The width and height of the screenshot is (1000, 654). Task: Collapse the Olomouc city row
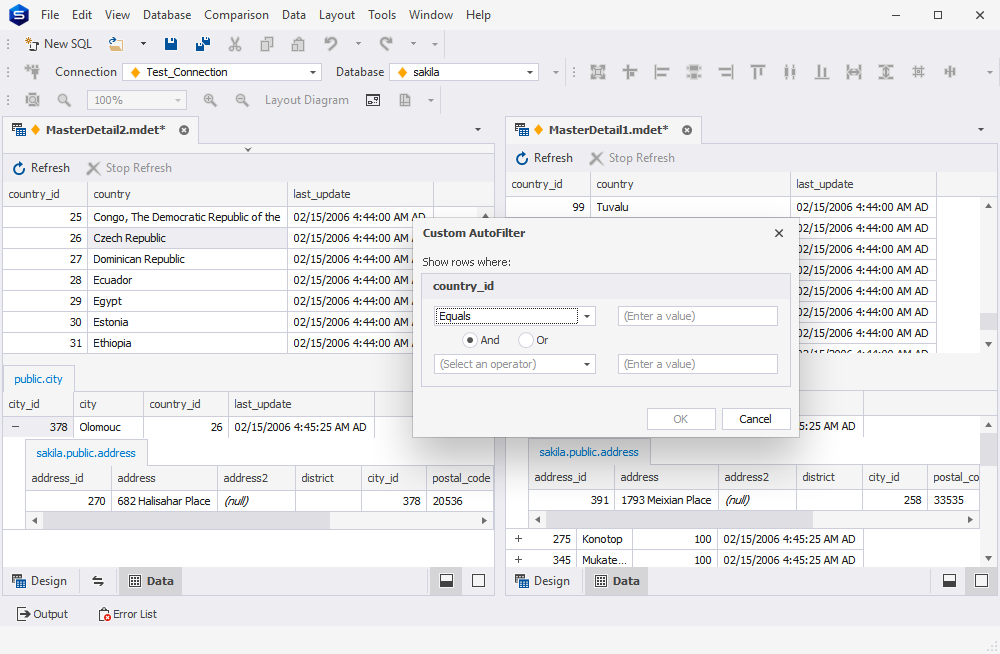pyautogui.click(x=15, y=427)
